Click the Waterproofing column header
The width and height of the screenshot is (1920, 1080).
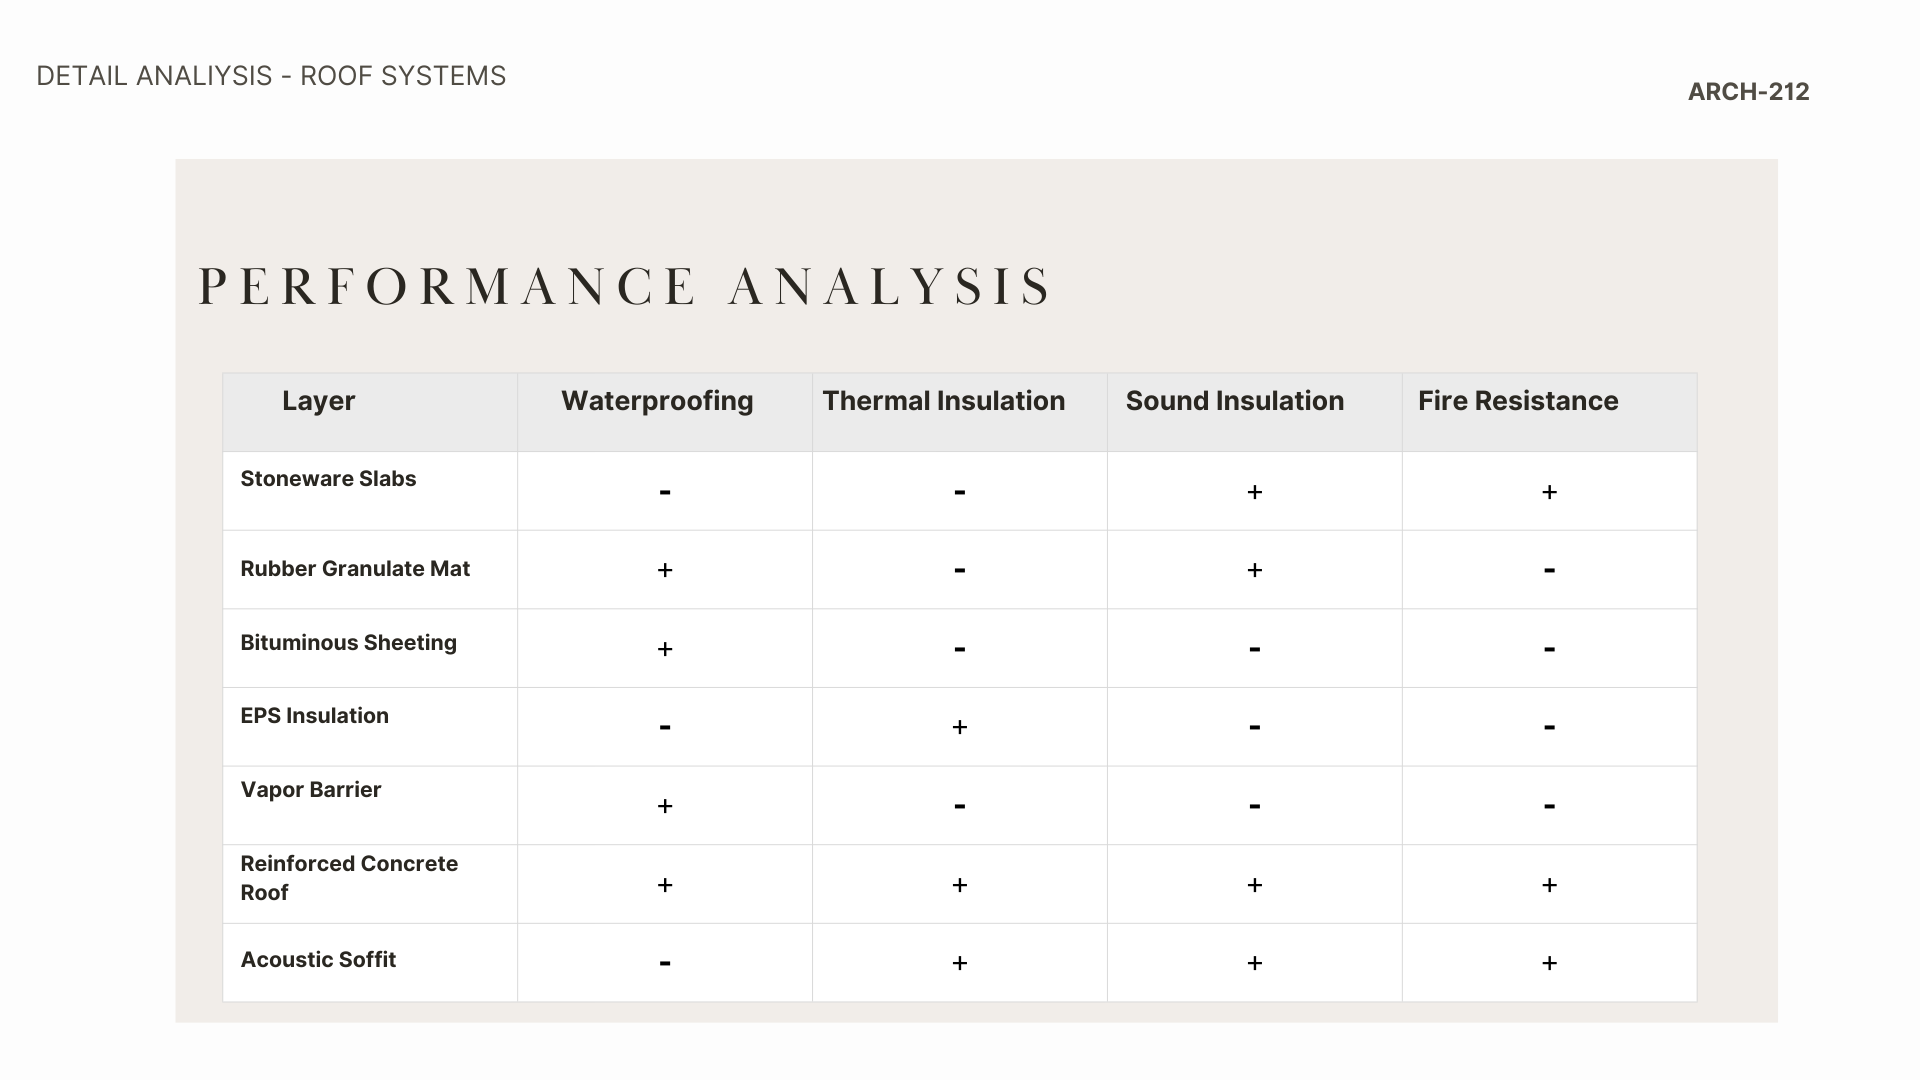(657, 401)
